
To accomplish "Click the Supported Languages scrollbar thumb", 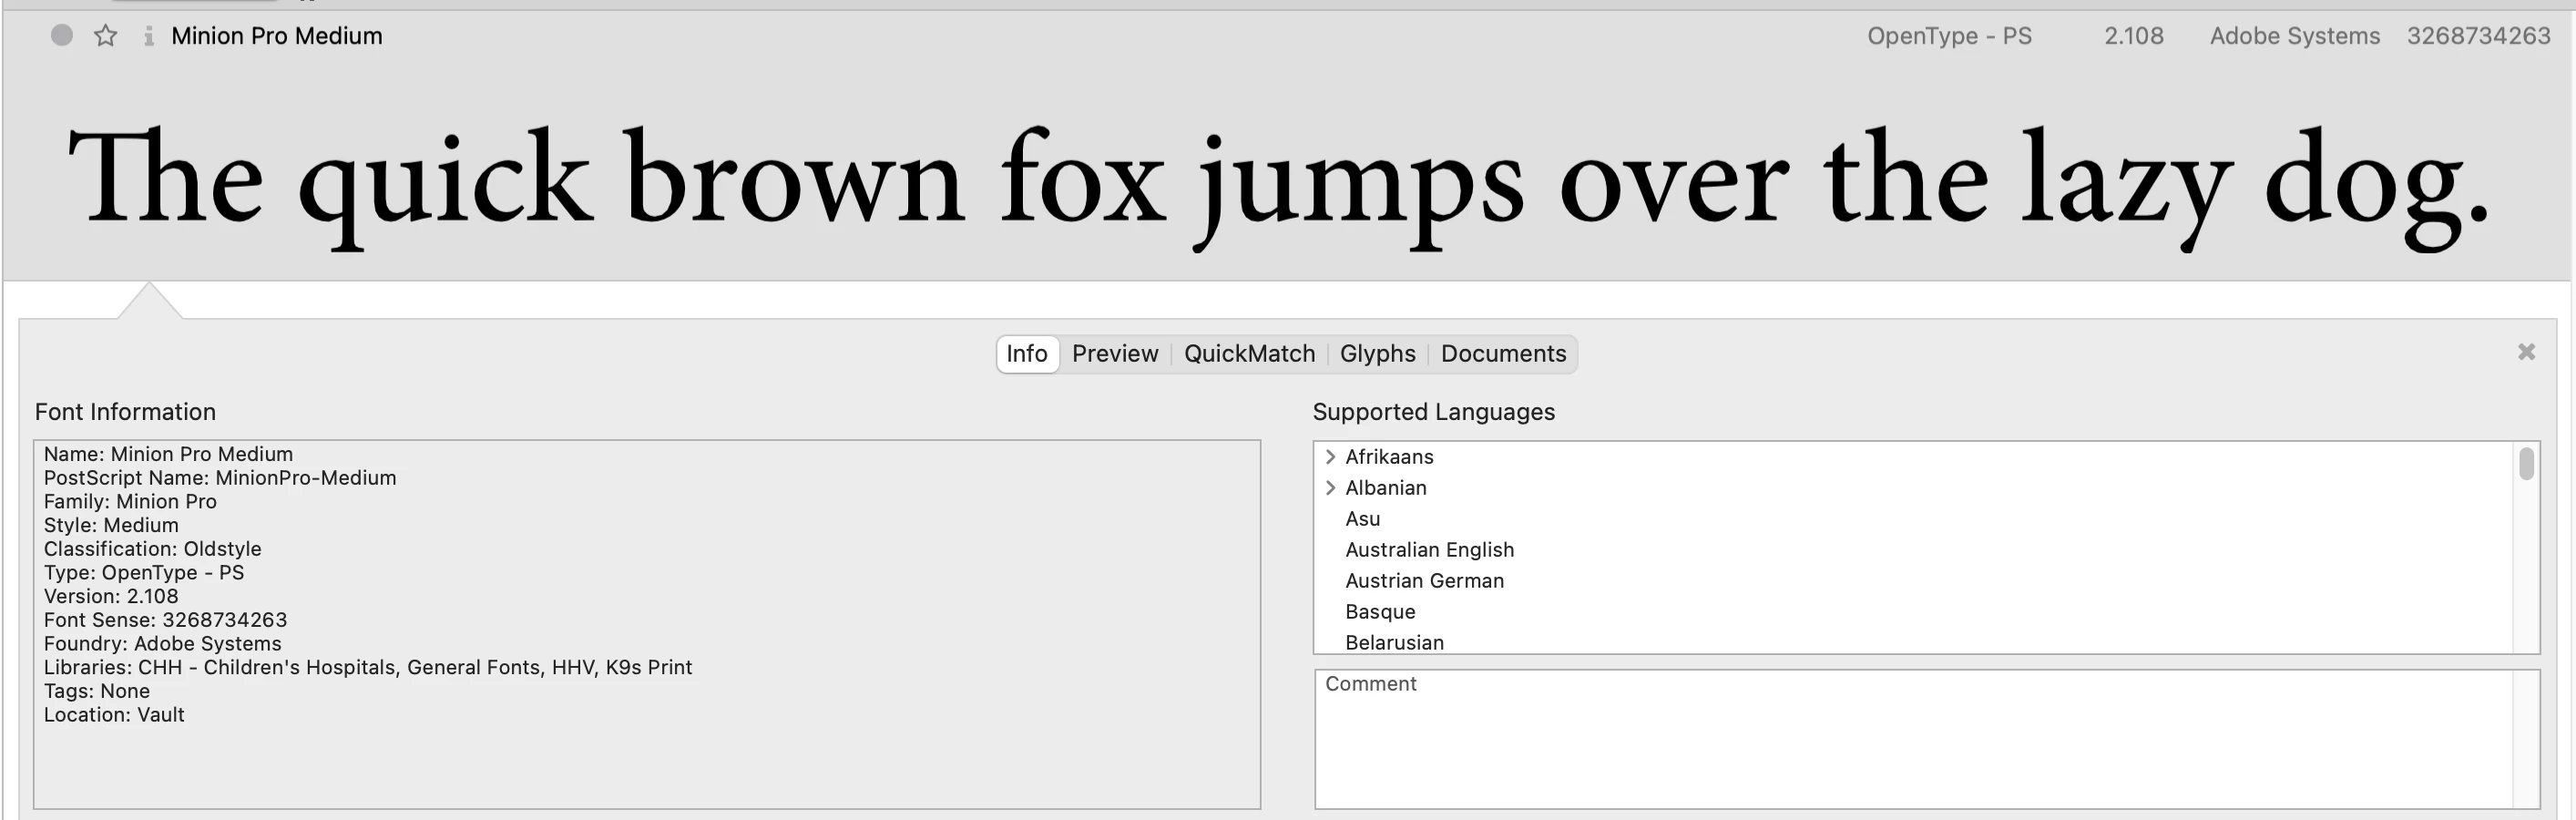I will point(2526,464).
